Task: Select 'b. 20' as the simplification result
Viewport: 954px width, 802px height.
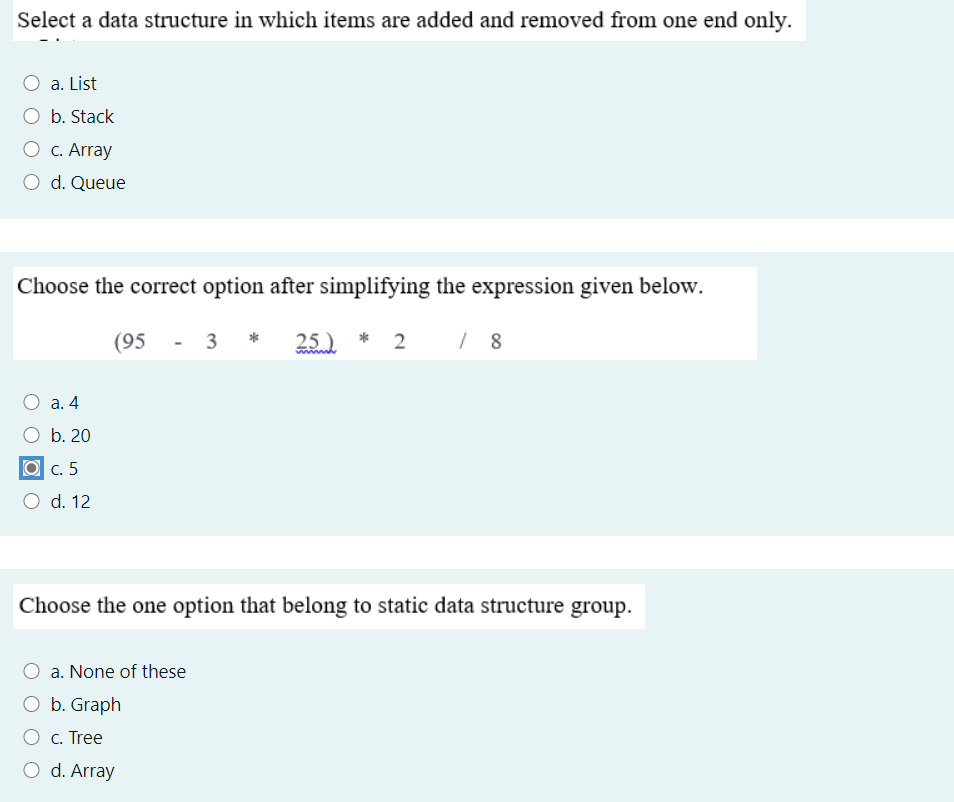Action: (31, 434)
